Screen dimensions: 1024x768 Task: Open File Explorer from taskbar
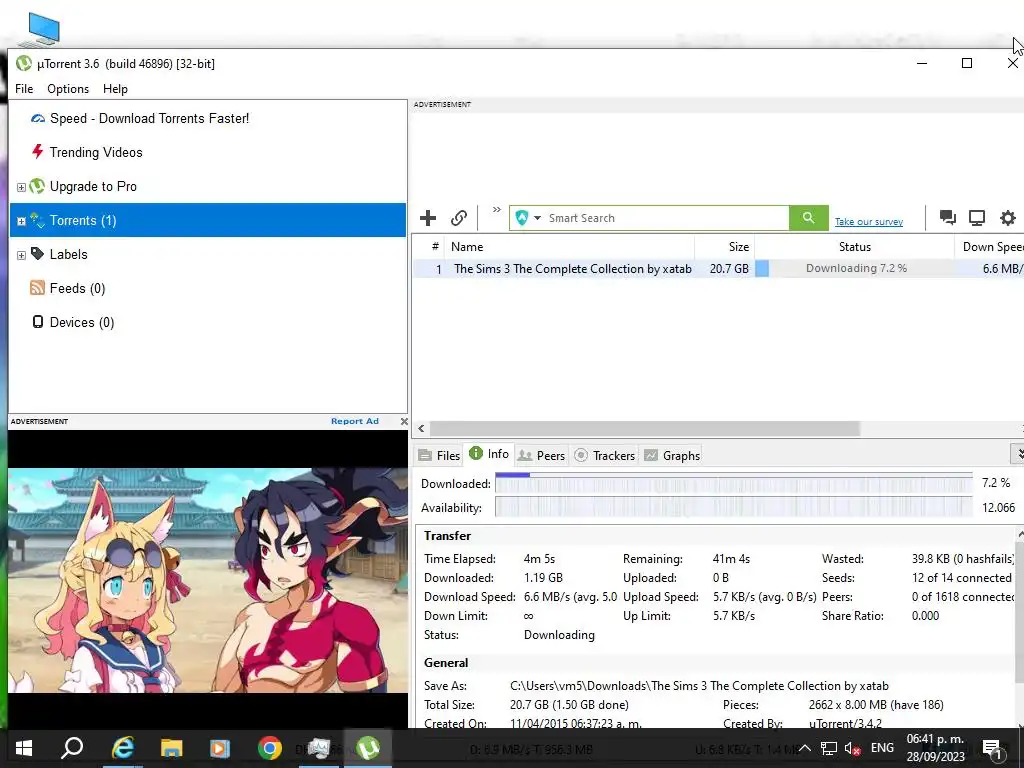coord(172,748)
